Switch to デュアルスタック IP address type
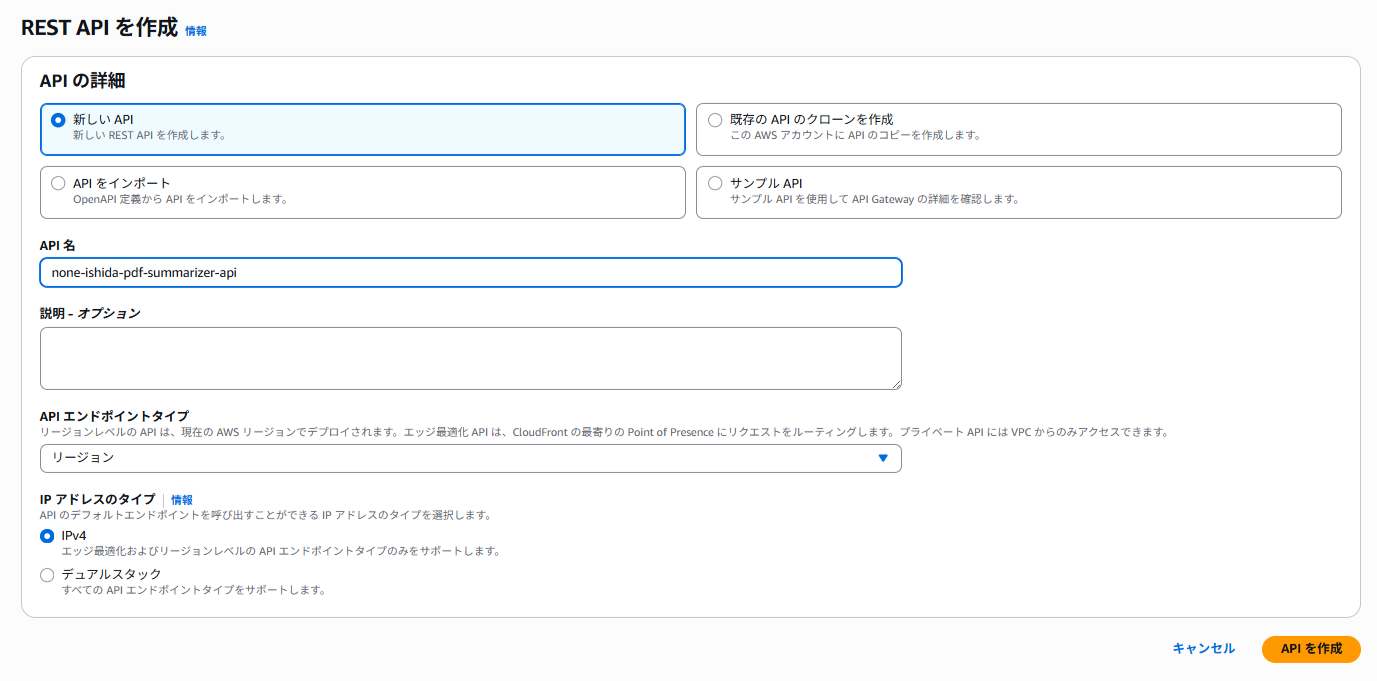This screenshot has width=1377, height=681. (x=47, y=574)
